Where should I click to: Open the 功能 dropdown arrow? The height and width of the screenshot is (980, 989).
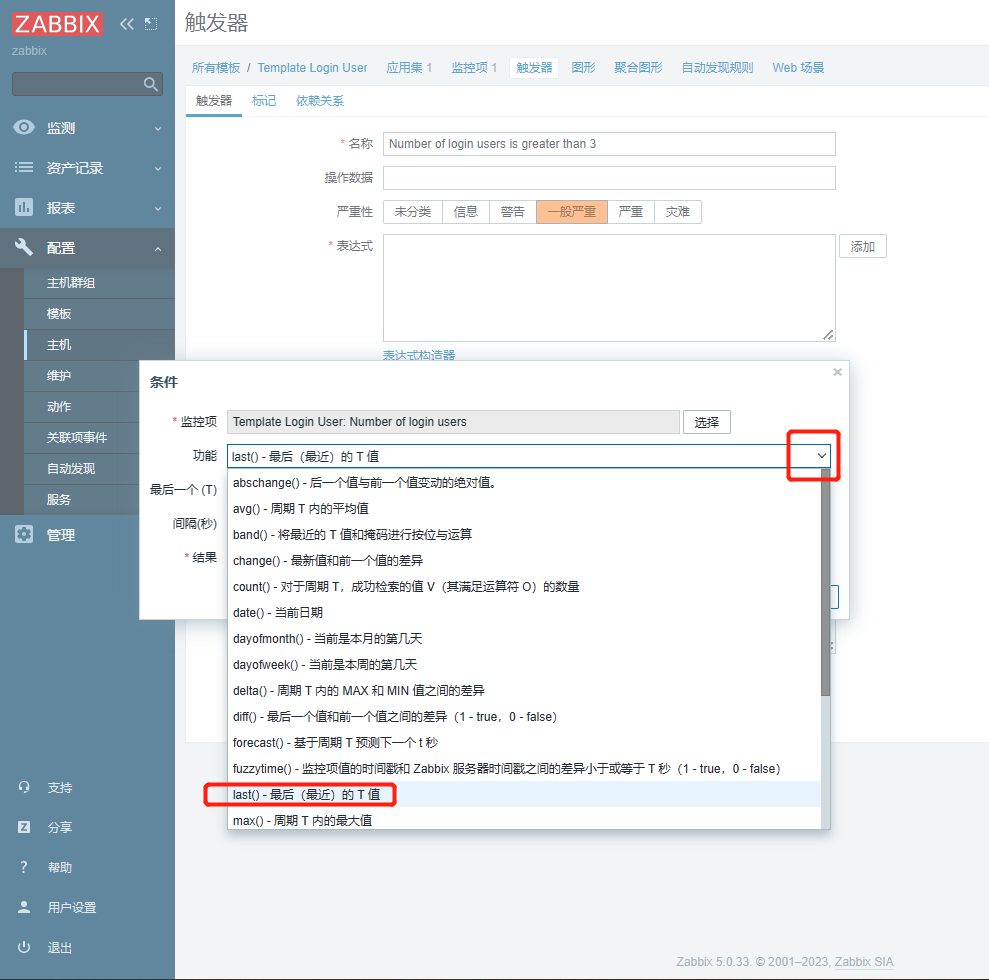[x=821, y=455]
